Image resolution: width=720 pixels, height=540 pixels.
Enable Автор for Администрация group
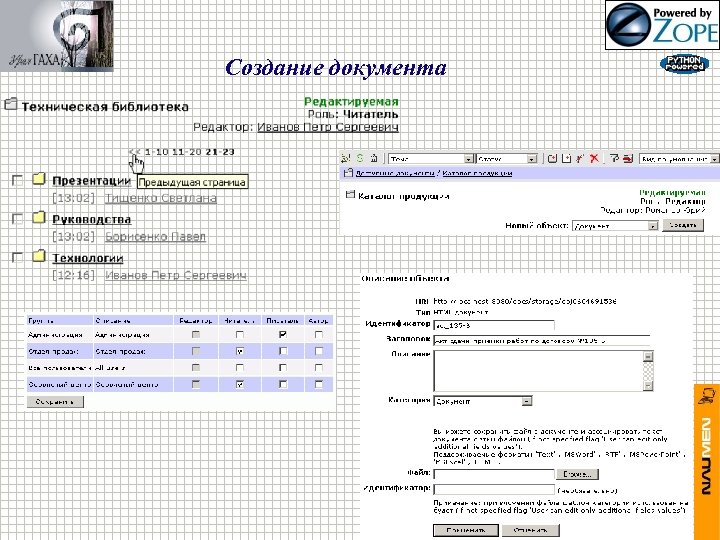pyautogui.click(x=319, y=335)
